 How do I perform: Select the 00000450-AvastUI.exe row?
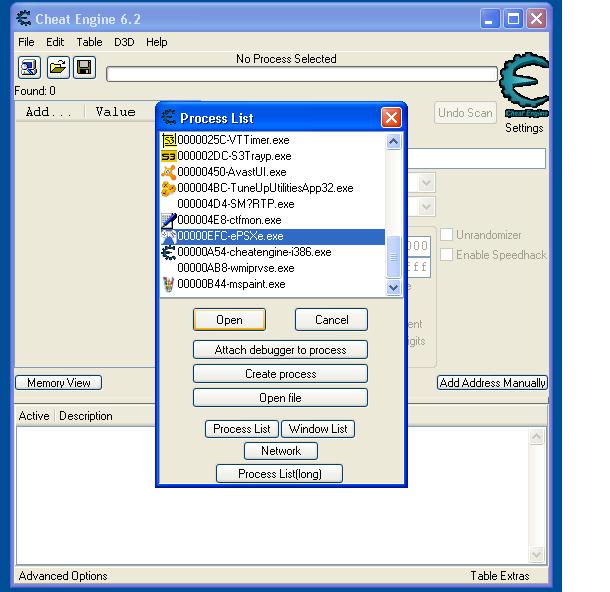273,172
